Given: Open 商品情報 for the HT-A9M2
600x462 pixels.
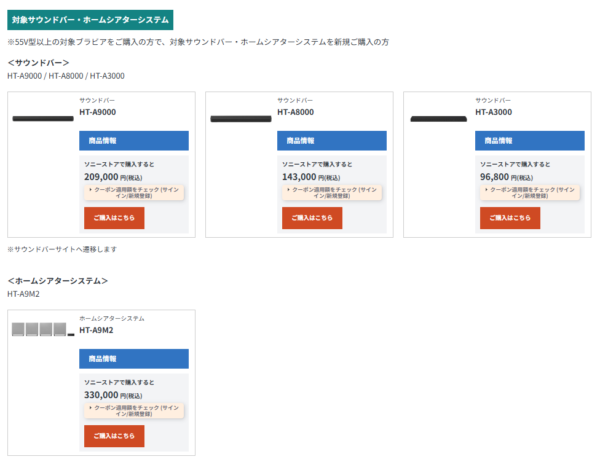Looking at the screenshot, I should coord(134,358).
